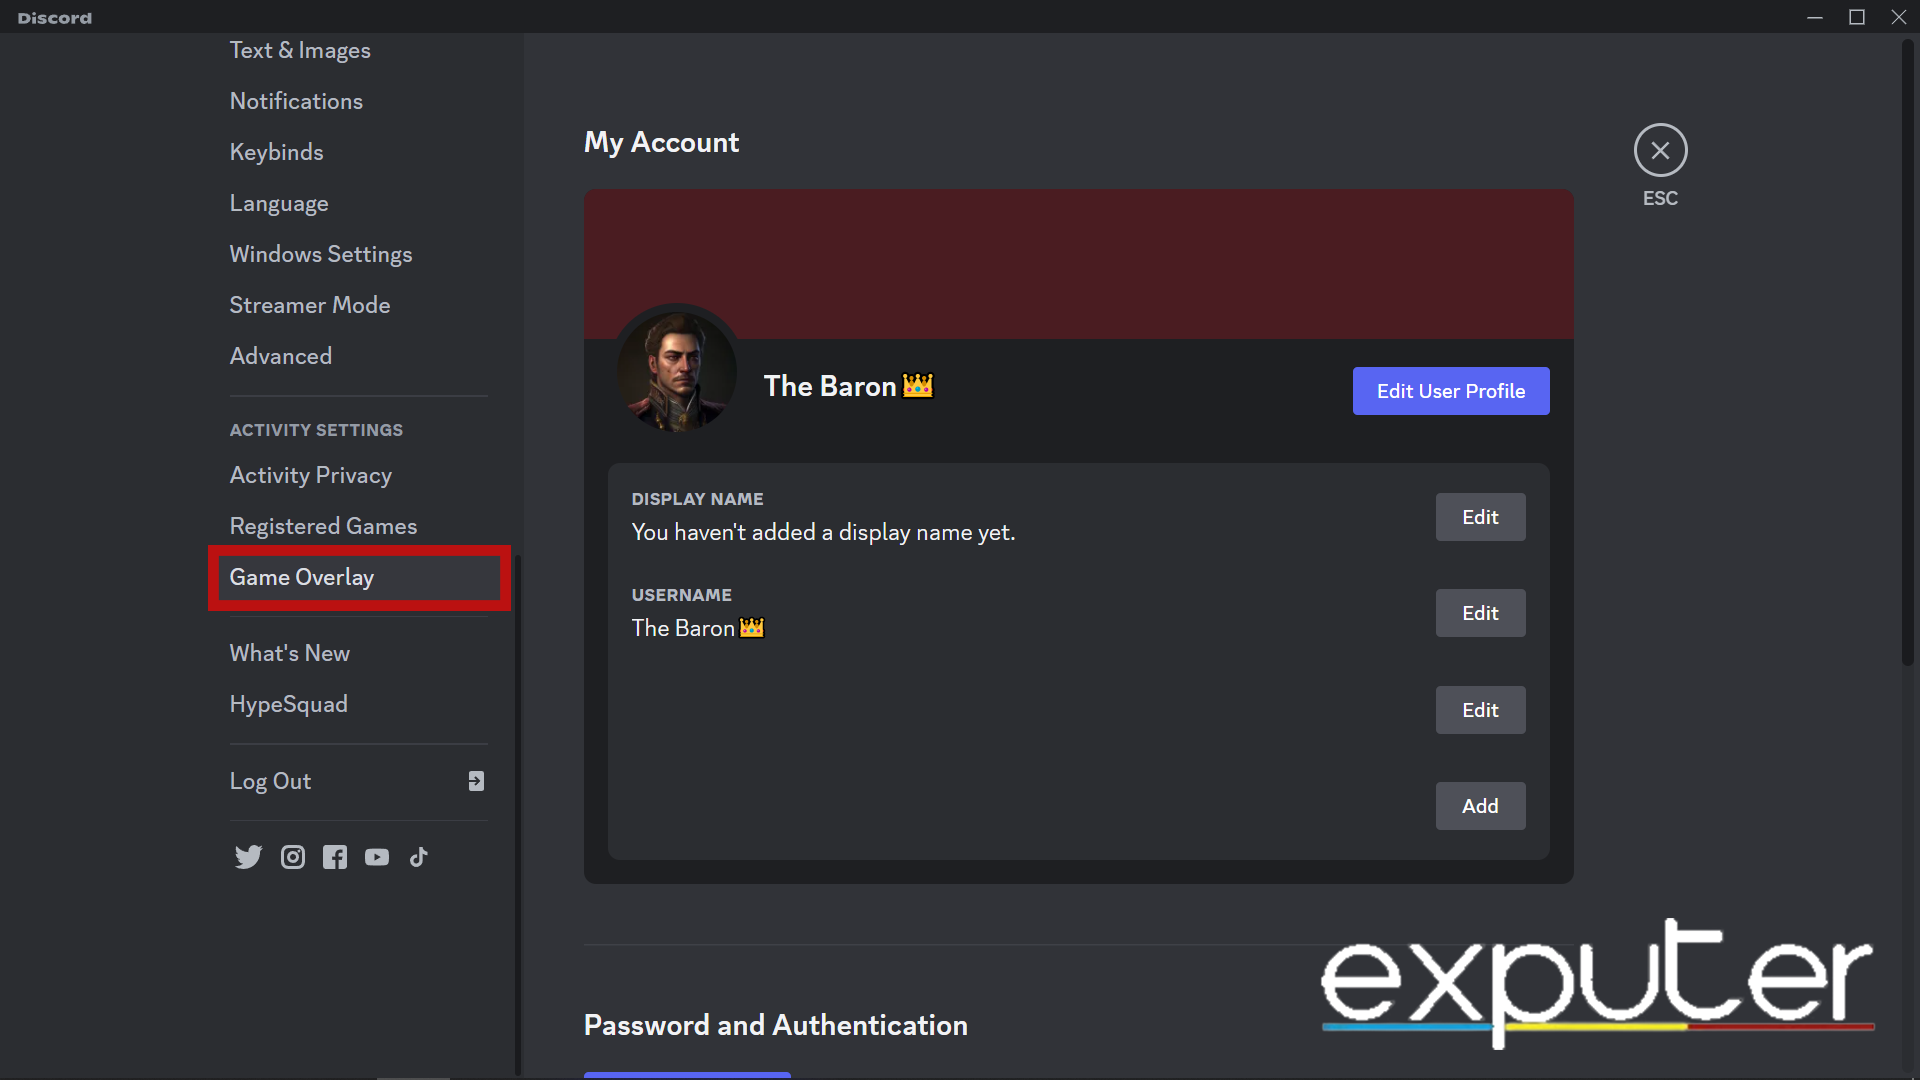
Task: Edit the Display Name field
Action: tap(1480, 516)
